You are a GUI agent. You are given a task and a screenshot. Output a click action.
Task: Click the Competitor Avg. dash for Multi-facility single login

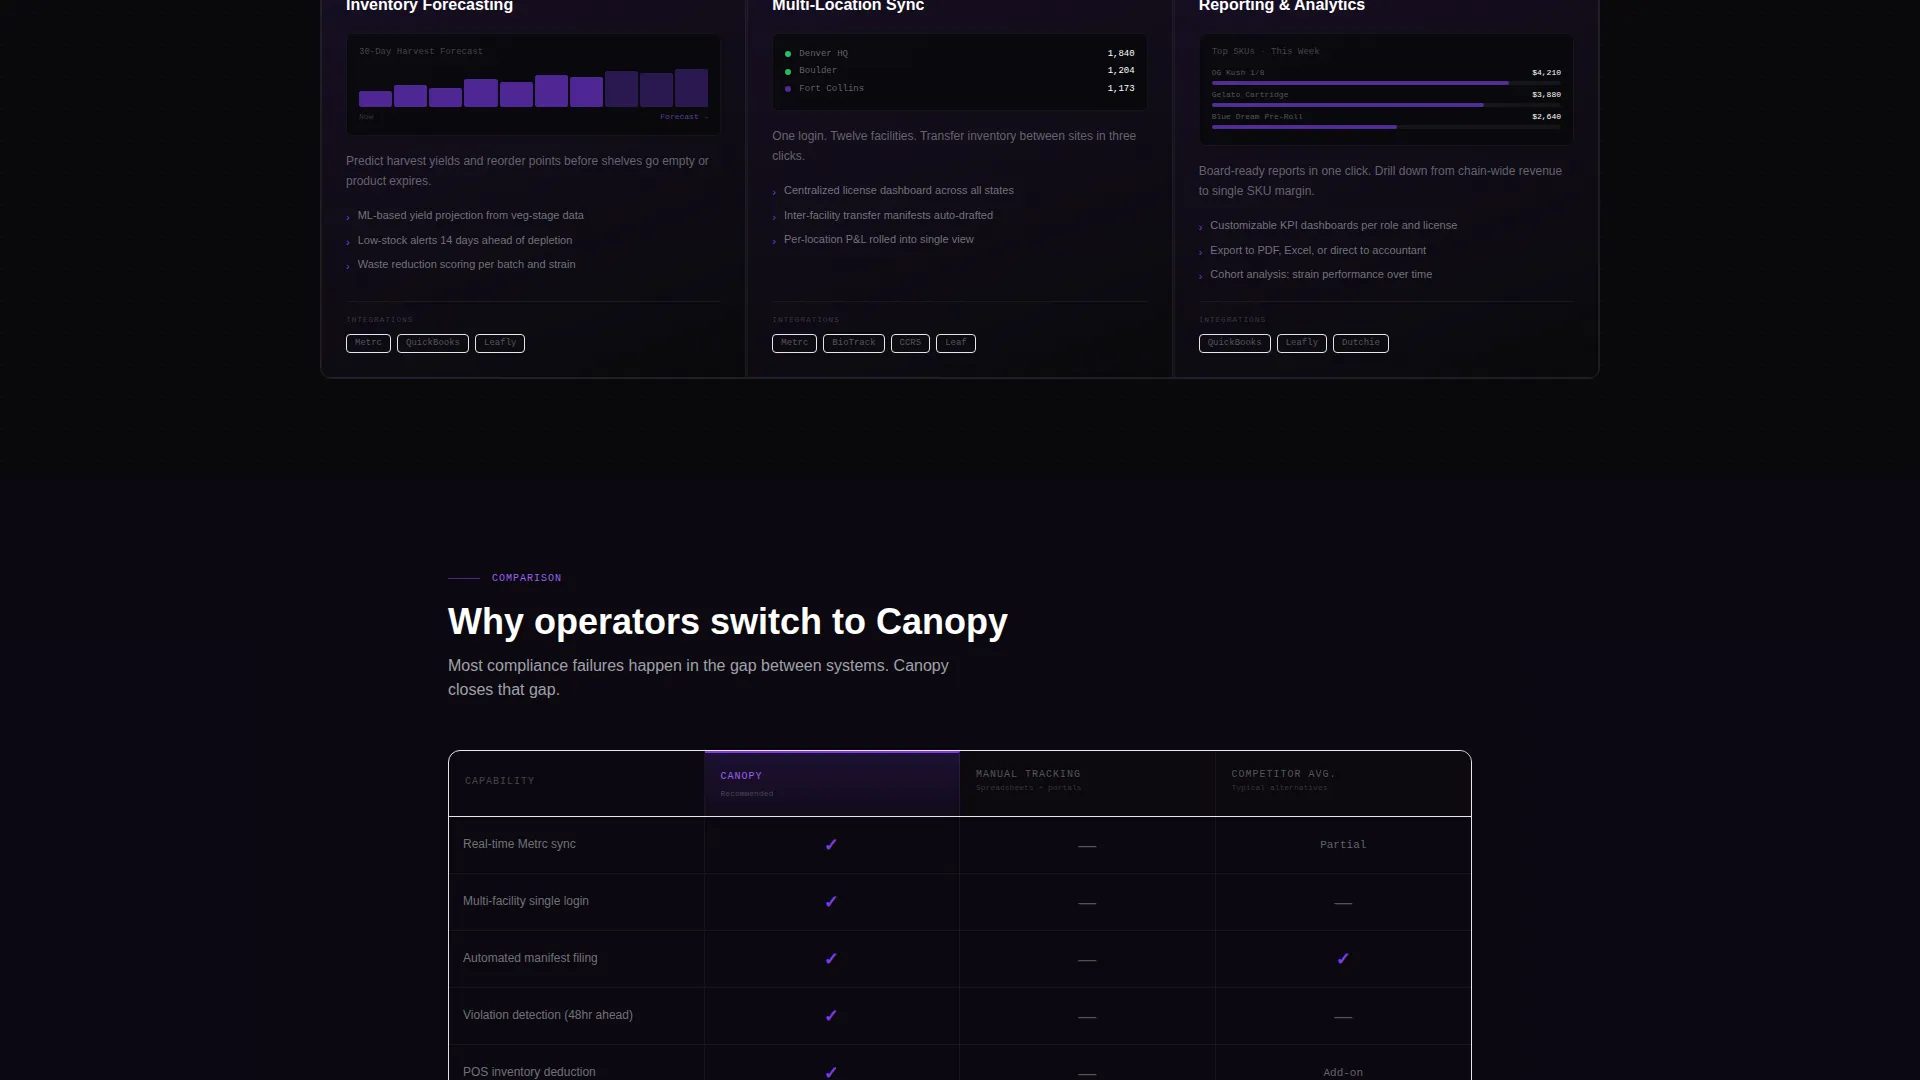coord(1343,903)
